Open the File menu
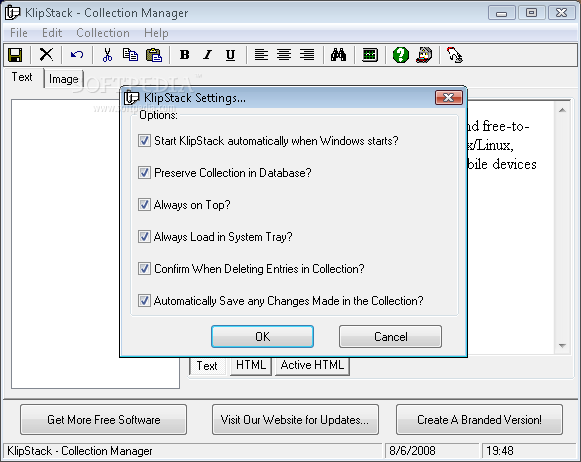The height and width of the screenshot is (462, 581). tap(19, 33)
